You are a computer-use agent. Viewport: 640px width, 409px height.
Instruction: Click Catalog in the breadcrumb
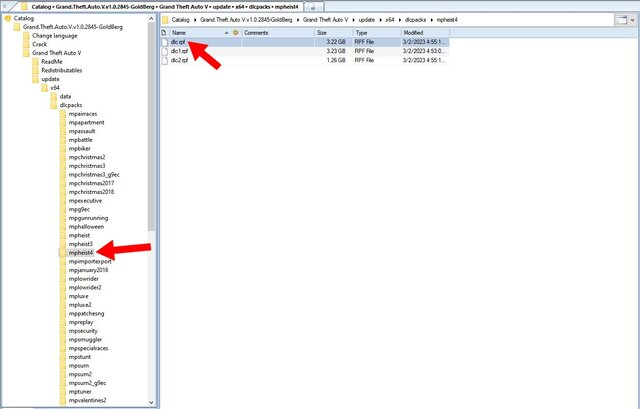[x=180, y=20]
